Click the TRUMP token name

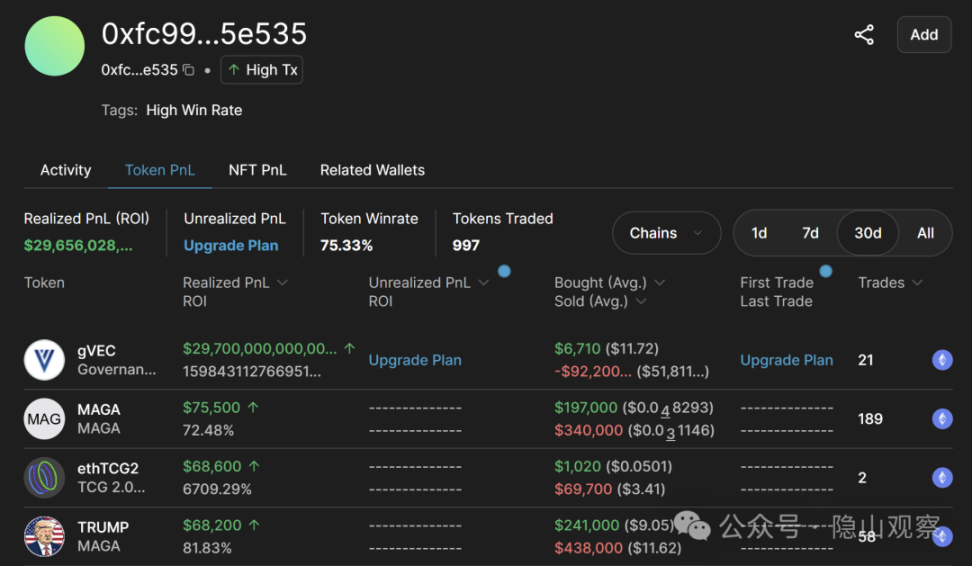point(103,527)
